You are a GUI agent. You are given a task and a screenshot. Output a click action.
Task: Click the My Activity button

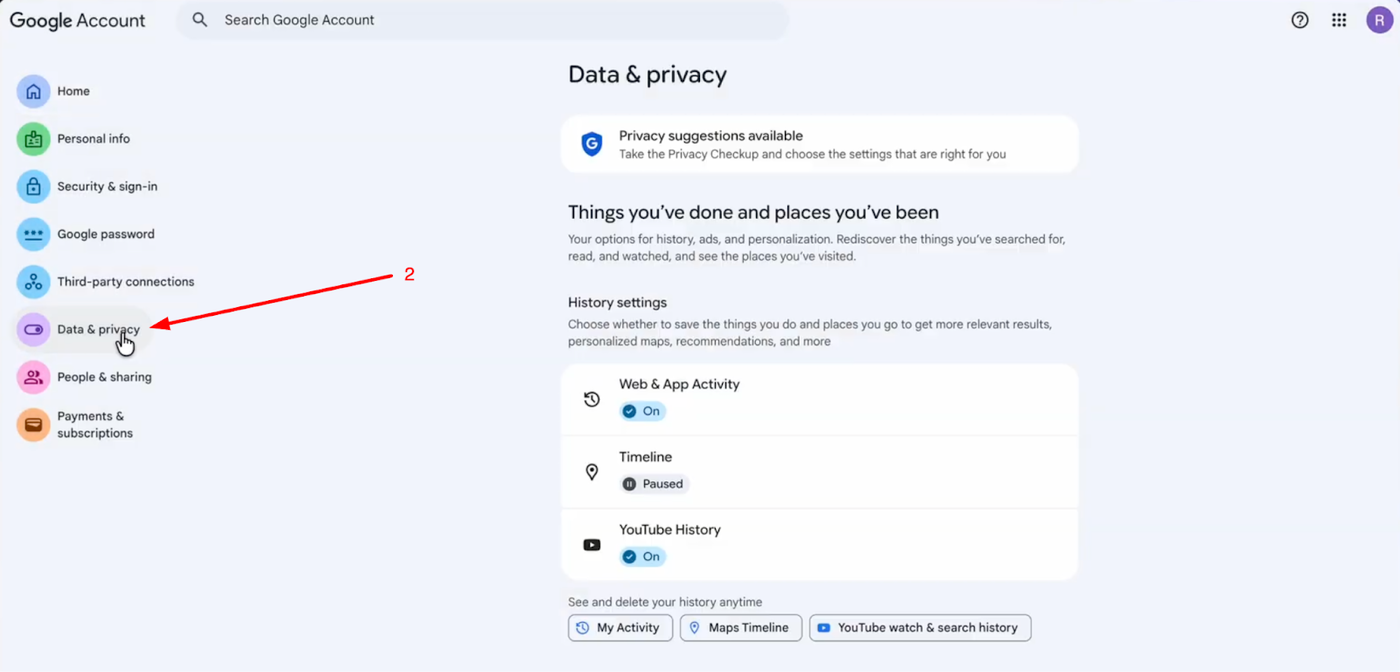tap(620, 628)
